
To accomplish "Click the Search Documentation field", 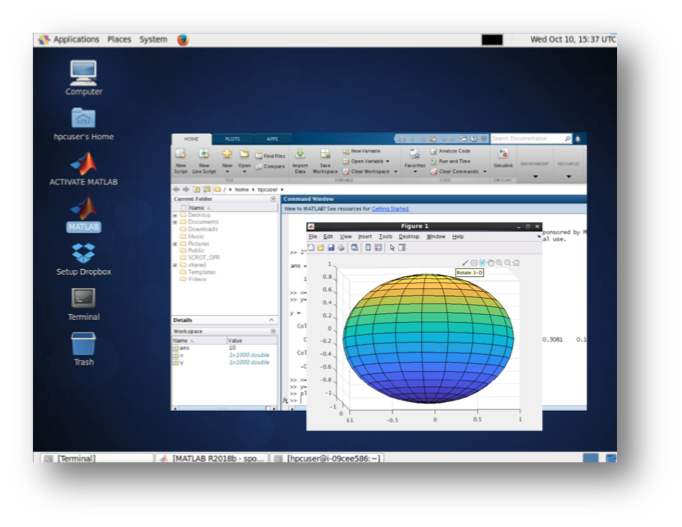I will point(531,138).
